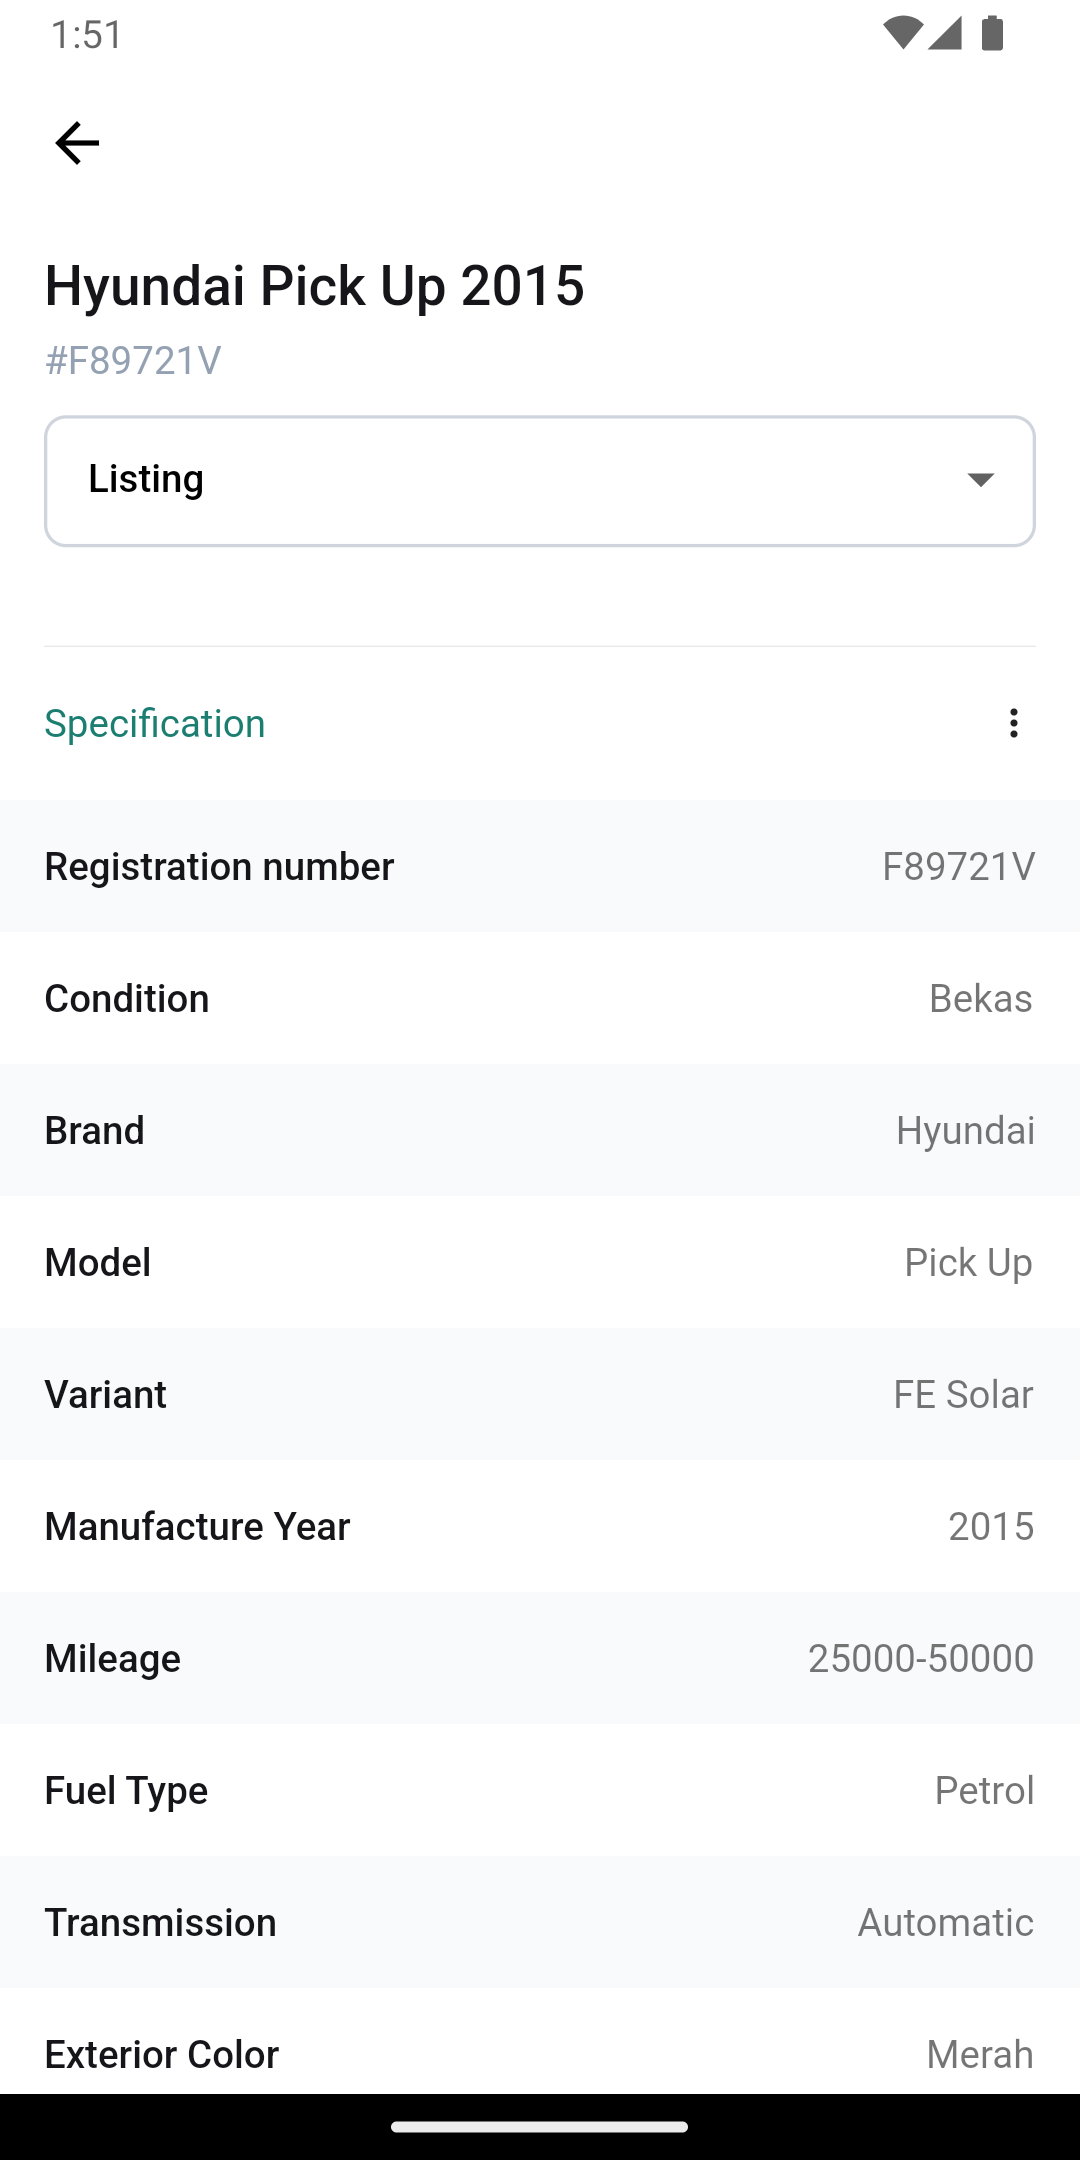Image resolution: width=1080 pixels, height=2160 pixels.
Task: Expand the Listing dropdown arrow
Action: [980, 480]
